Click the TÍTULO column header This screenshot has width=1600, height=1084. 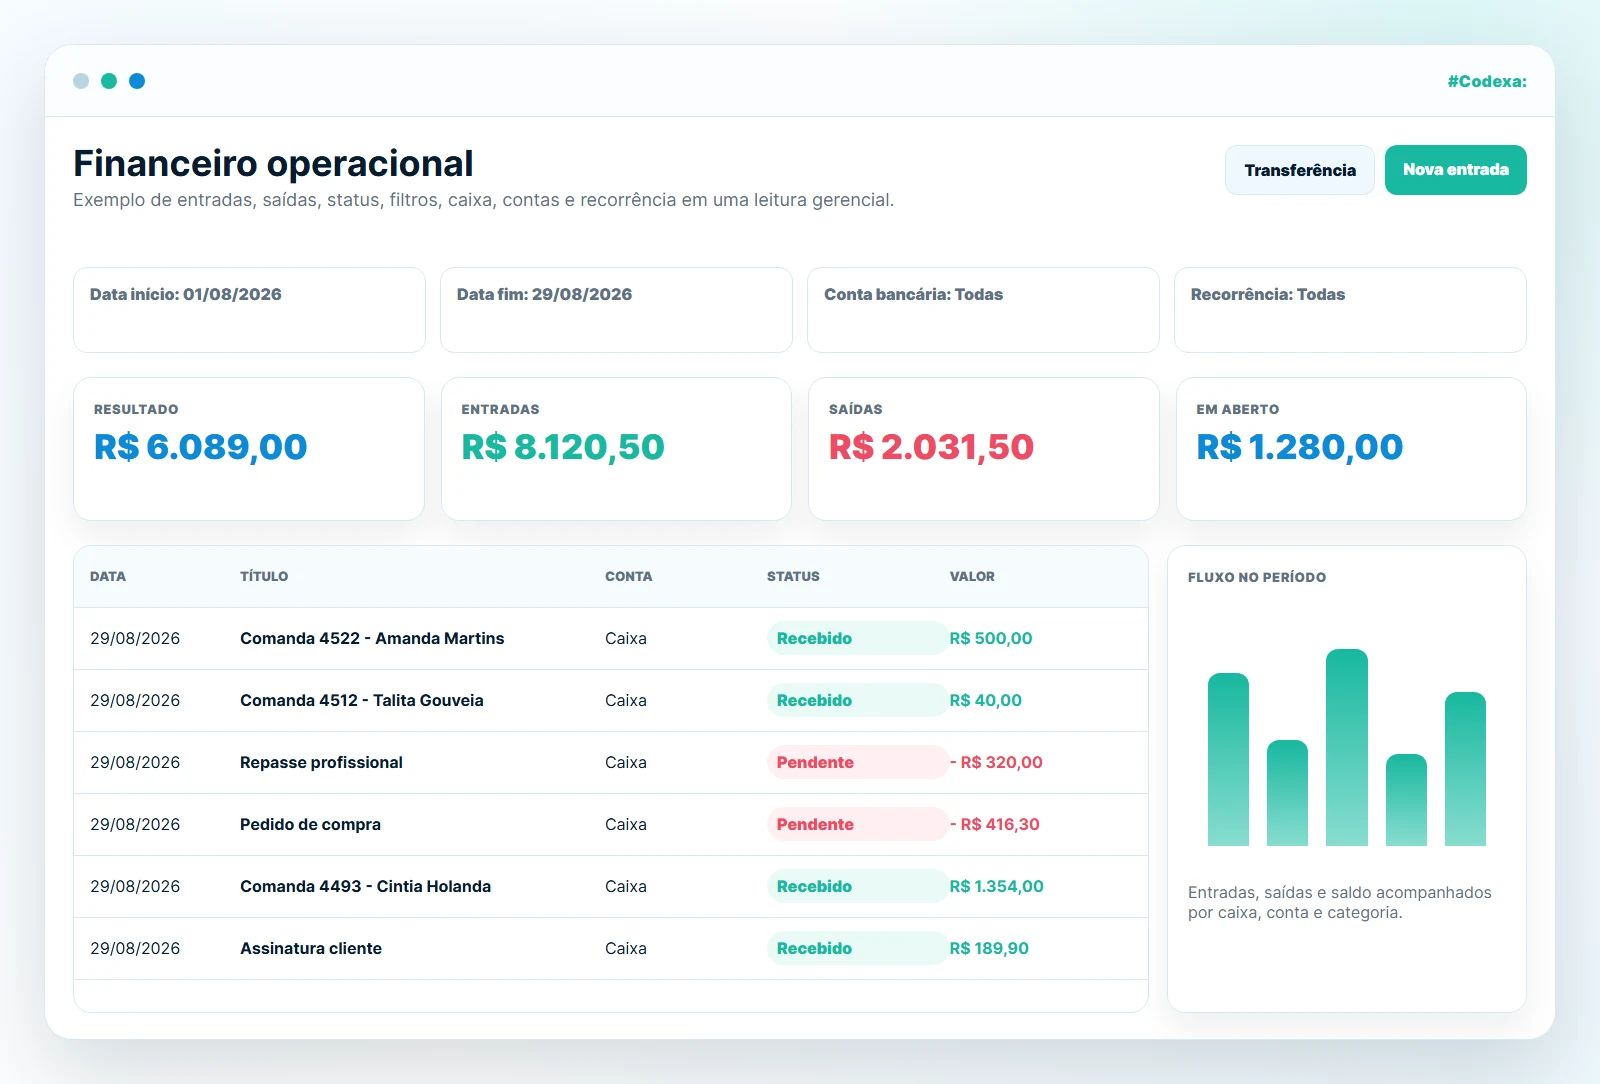pos(264,577)
